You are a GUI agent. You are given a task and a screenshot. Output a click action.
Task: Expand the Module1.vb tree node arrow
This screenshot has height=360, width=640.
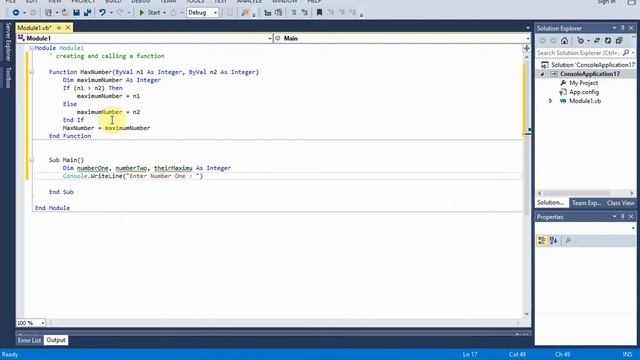[x=550, y=101]
